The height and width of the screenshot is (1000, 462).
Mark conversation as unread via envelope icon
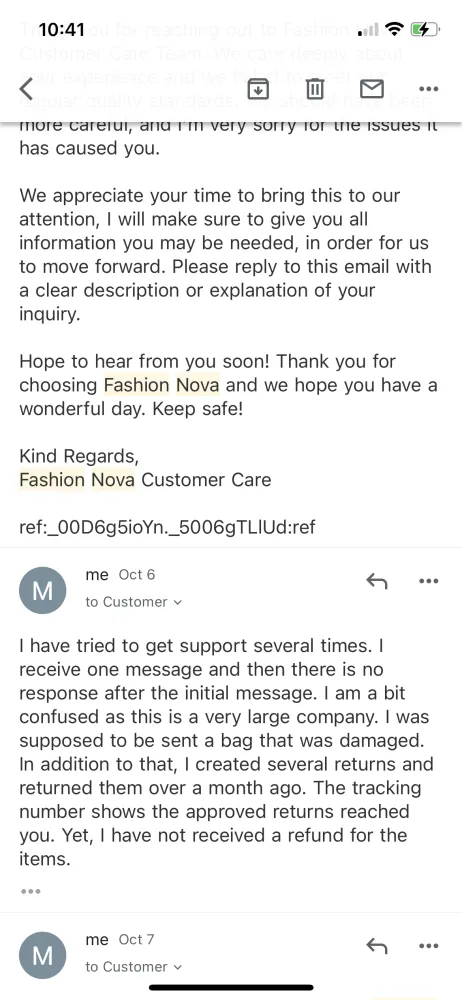coord(372,89)
